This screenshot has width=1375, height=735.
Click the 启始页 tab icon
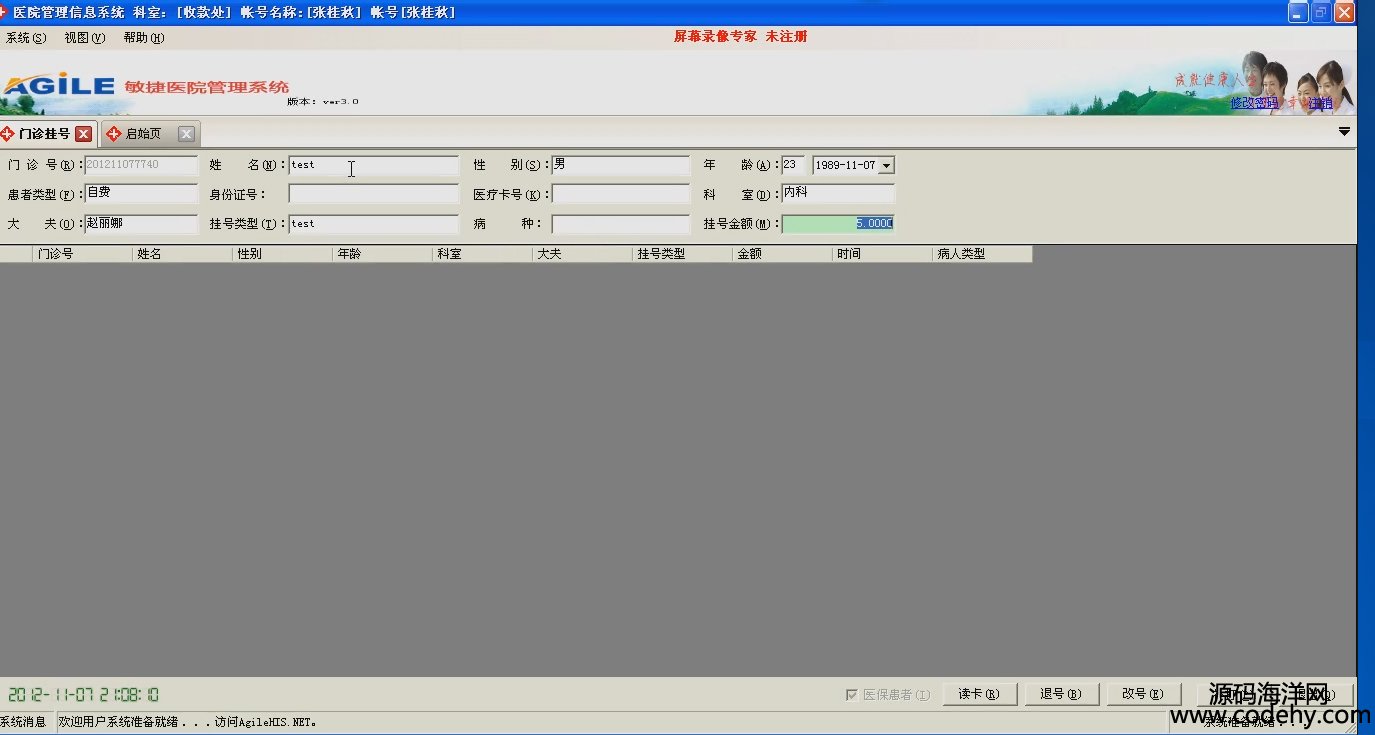(113, 134)
